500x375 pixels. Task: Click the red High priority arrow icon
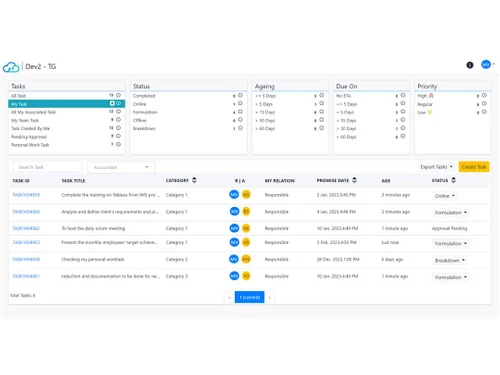pyautogui.click(x=431, y=96)
